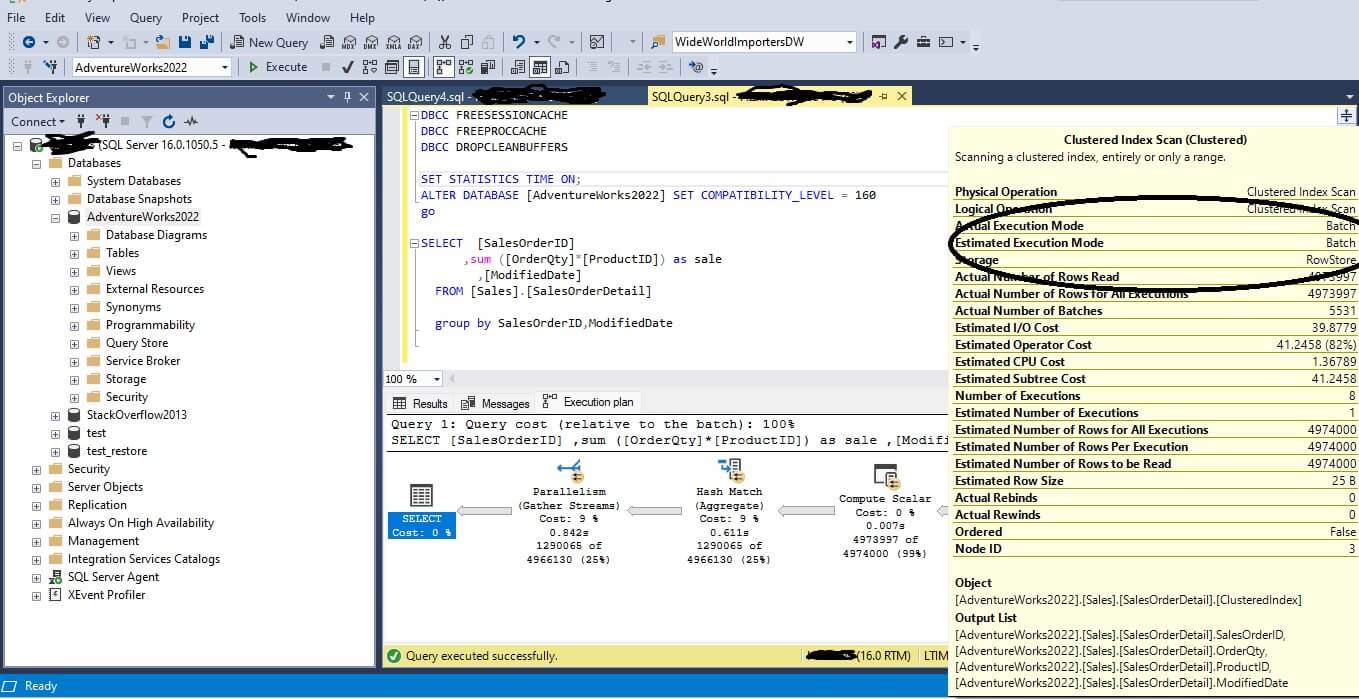Open Activity Monitor pulse icon in Object Explorer
This screenshot has width=1359, height=699.
click(190, 122)
